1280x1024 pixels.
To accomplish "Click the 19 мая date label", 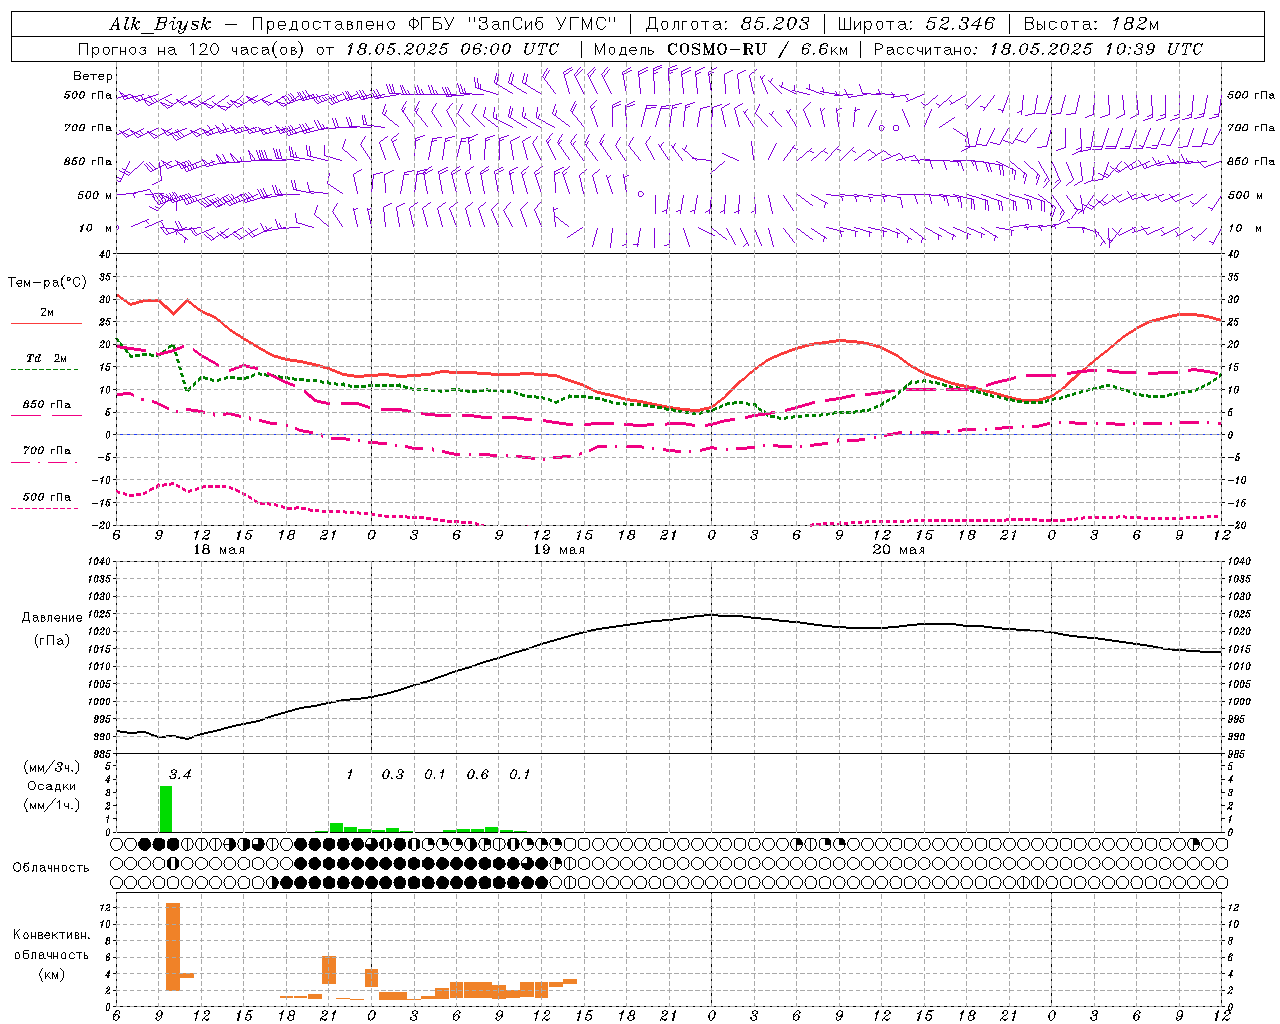I will (559, 550).
